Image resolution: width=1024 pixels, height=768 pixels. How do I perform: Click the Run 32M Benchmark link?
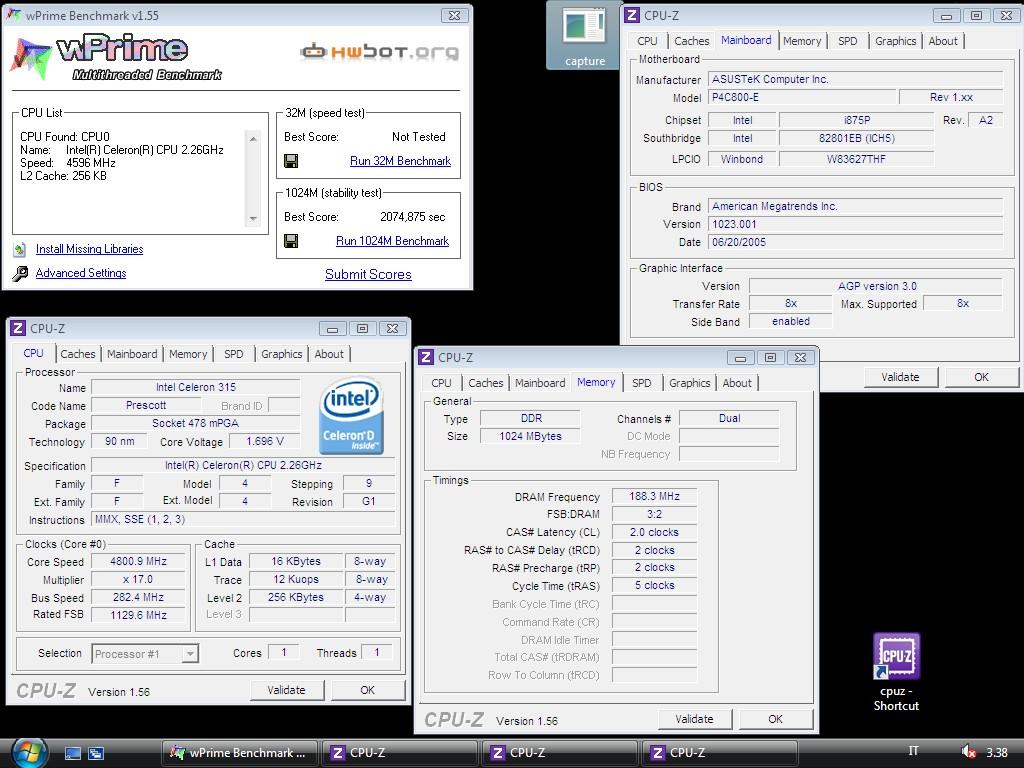point(400,161)
